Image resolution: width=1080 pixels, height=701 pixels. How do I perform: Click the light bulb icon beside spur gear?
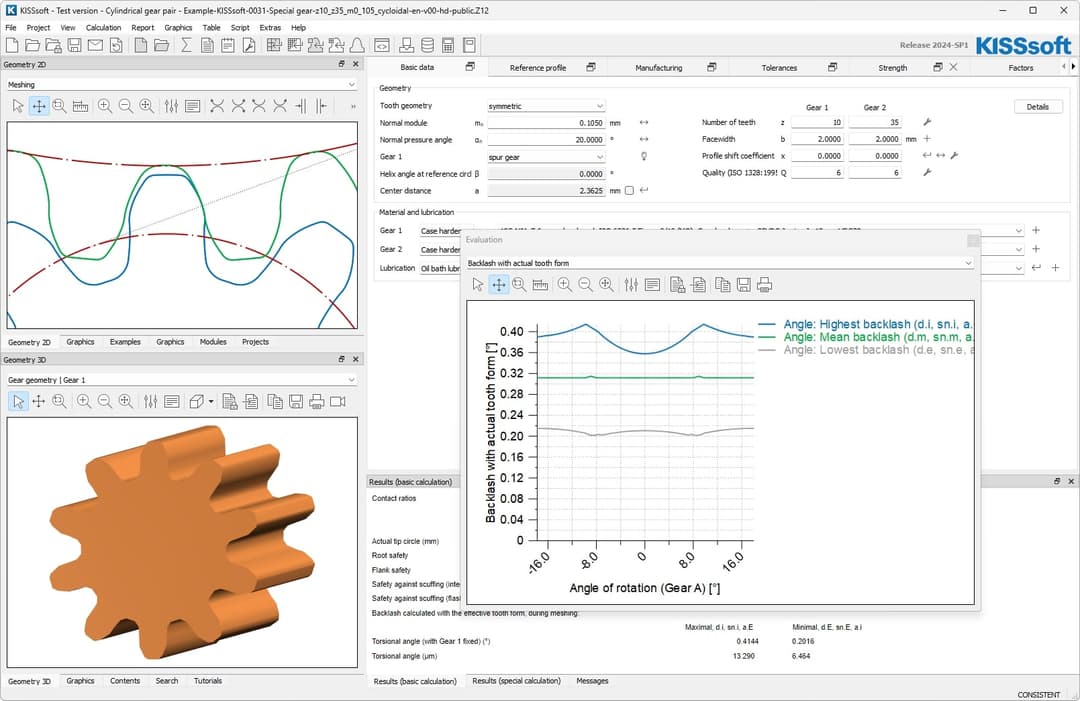[644, 156]
